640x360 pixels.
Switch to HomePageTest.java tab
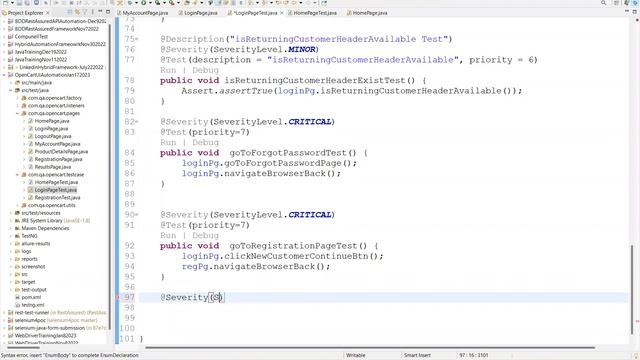click(313, 13)
